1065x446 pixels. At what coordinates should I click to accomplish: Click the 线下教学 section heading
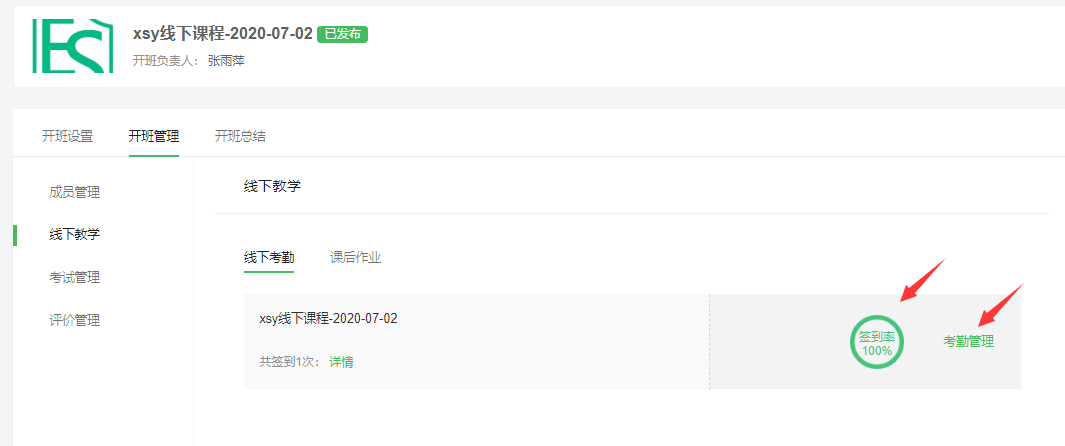272,186
